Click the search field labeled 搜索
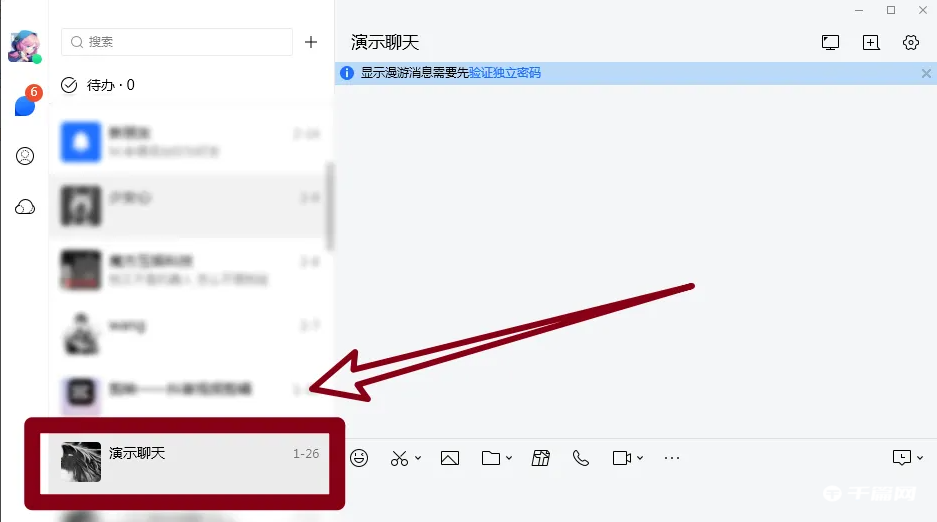 [x=177, y=42]
